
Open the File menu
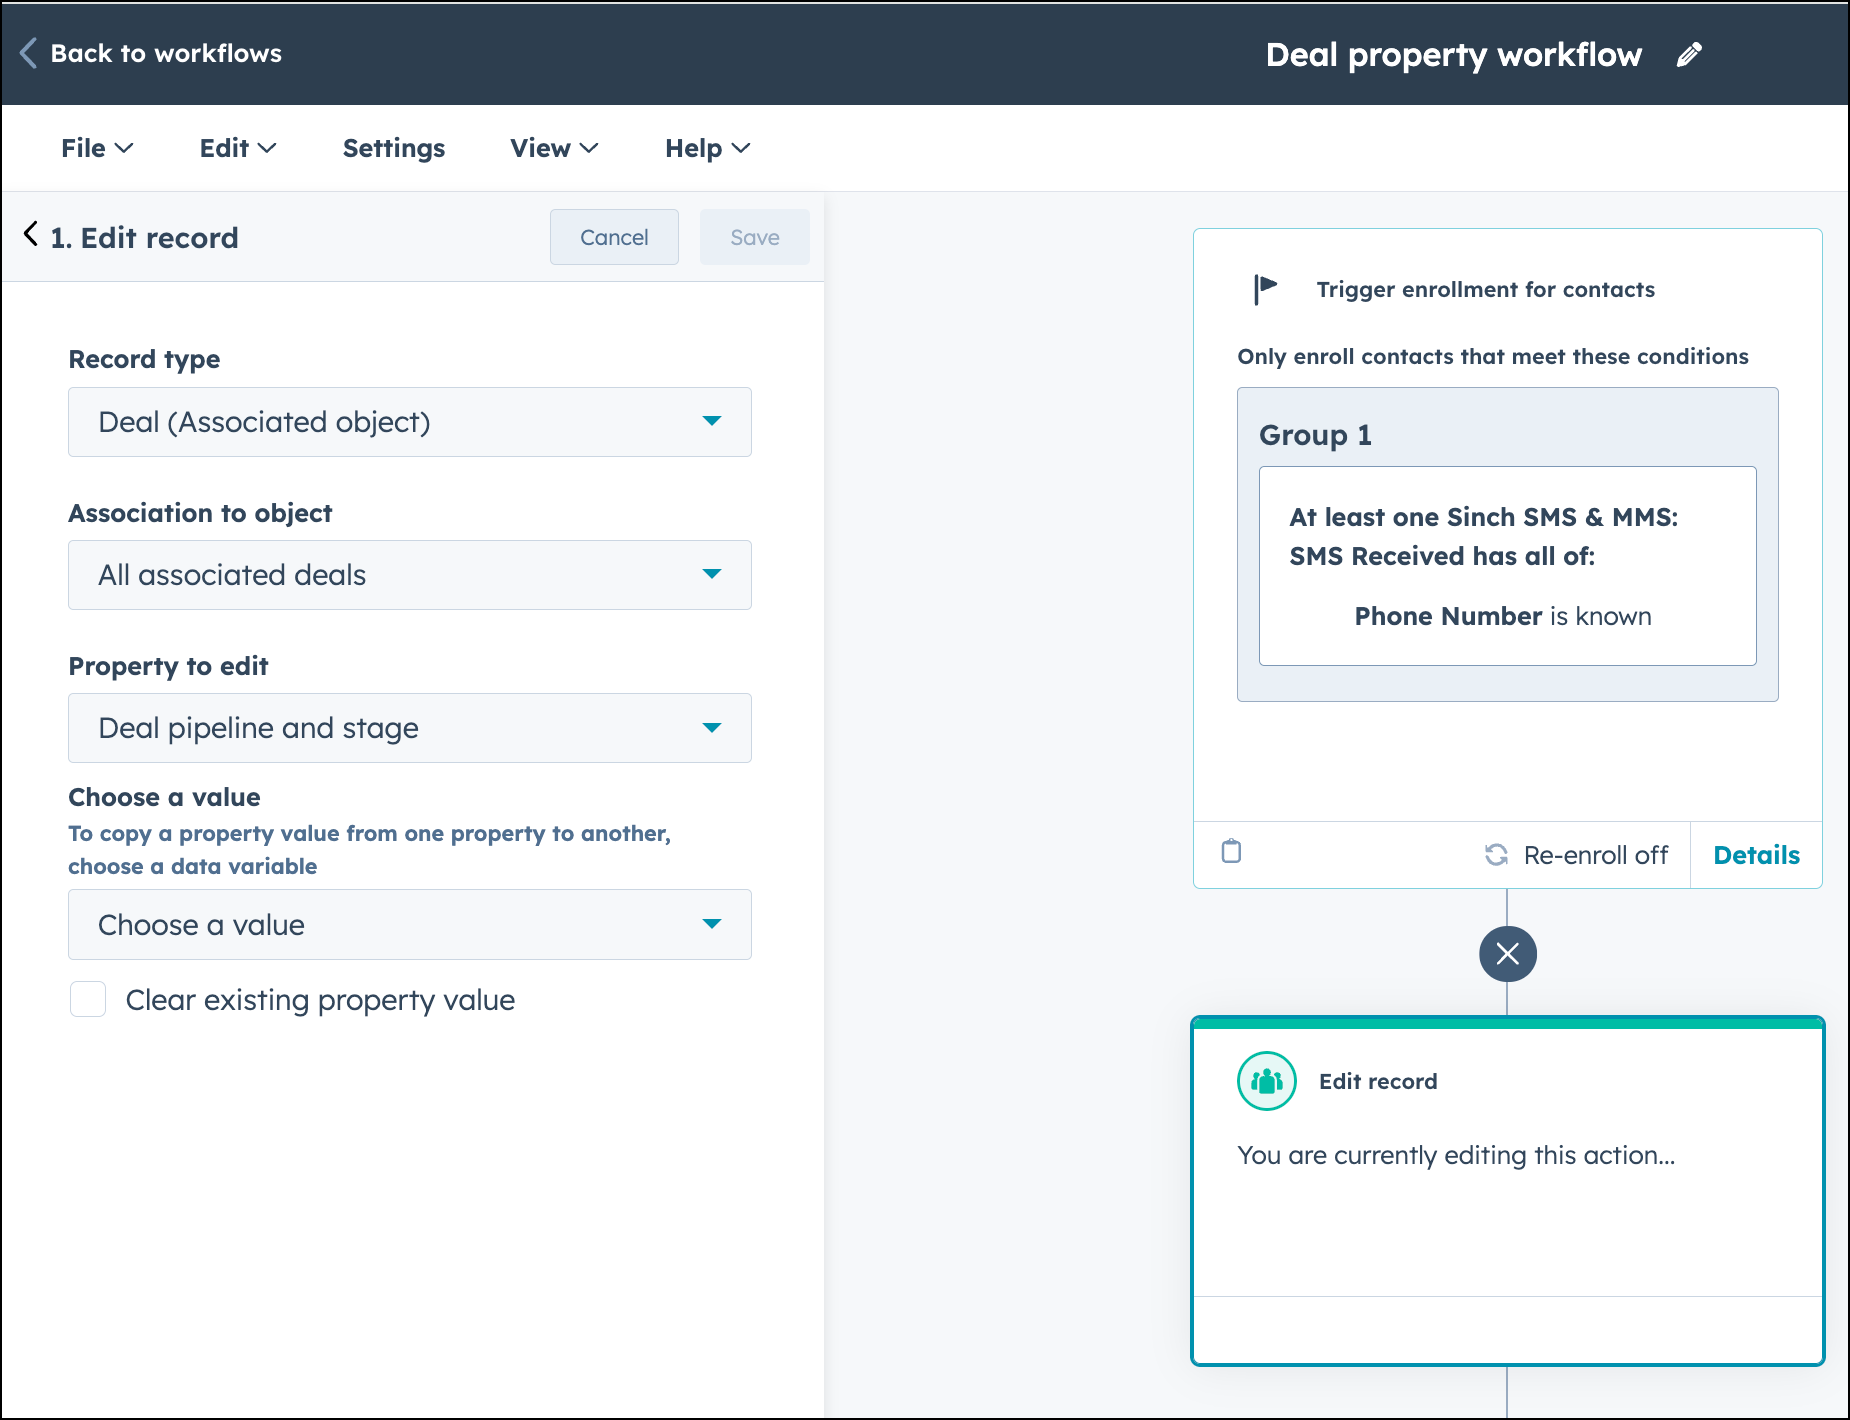(96, 147)
